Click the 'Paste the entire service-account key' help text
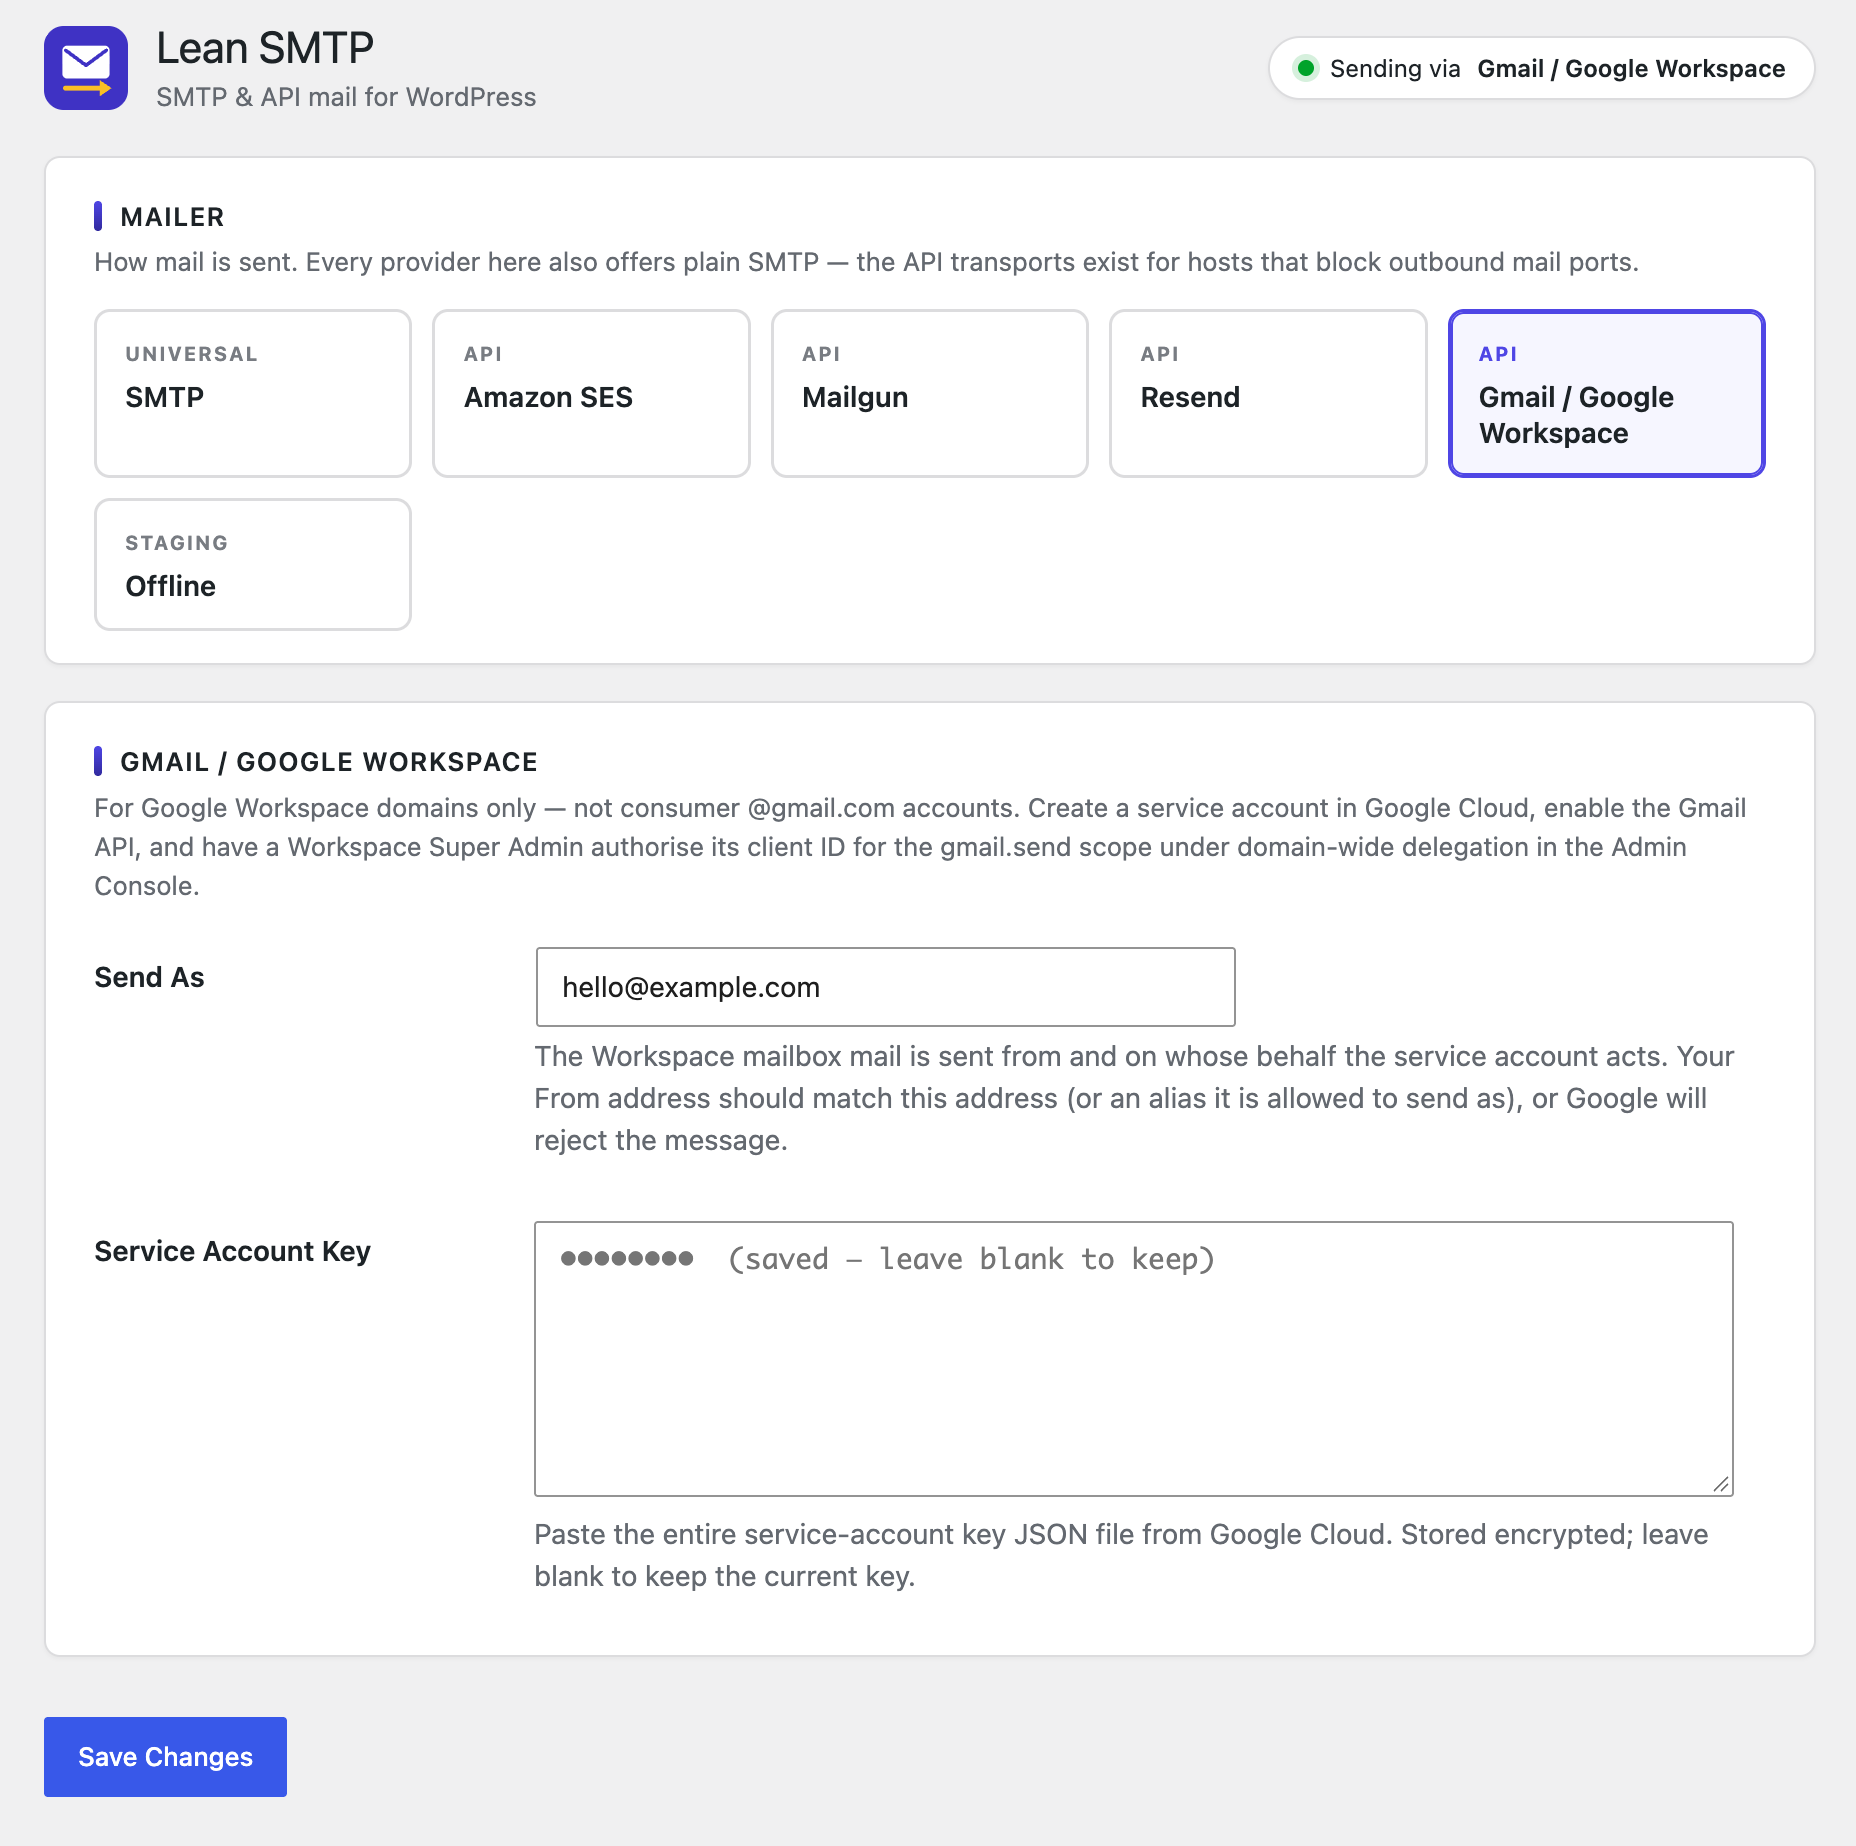This screenshot has height=1846, width=1856. pos(1121,1555)
